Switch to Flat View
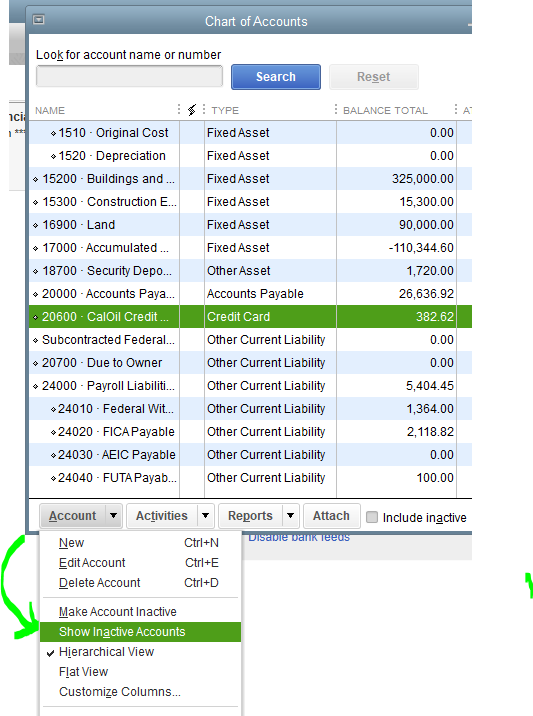This screenshot has width=533, height=716. [x=83, y=672]
